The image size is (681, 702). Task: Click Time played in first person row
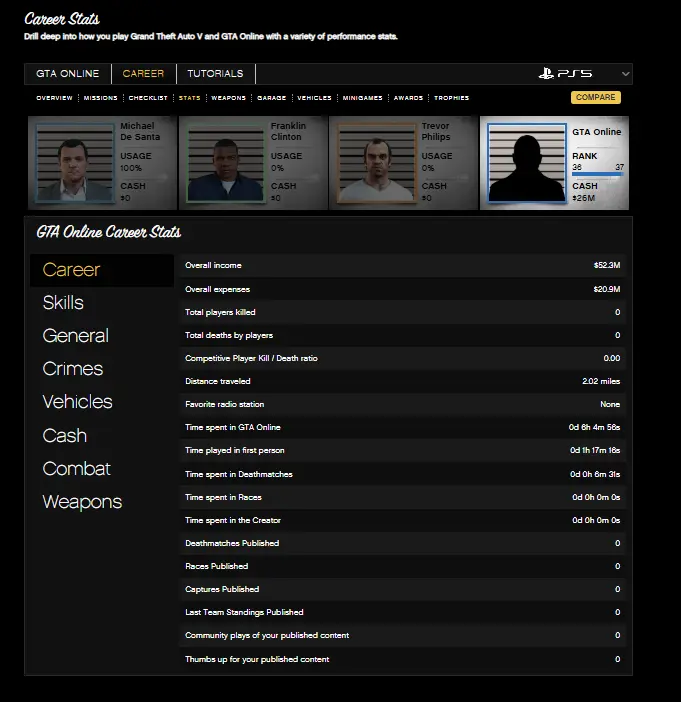[403, 450]
